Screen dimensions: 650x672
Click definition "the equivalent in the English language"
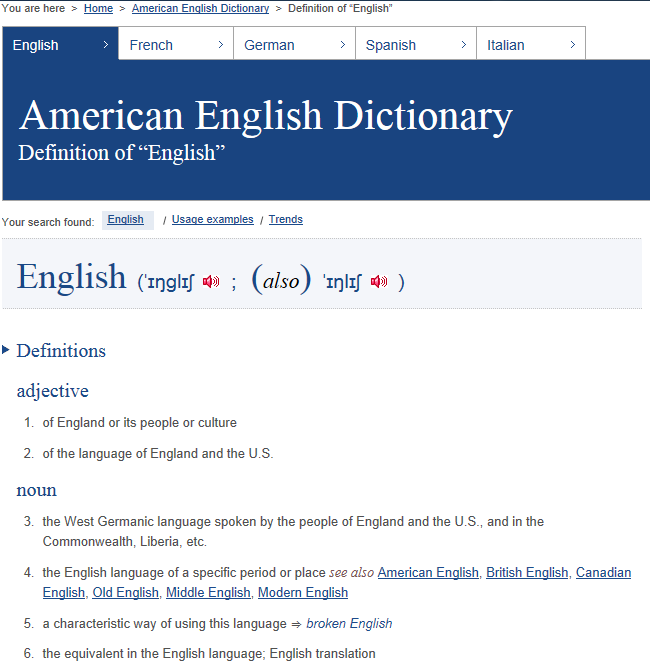click(209, 654)
